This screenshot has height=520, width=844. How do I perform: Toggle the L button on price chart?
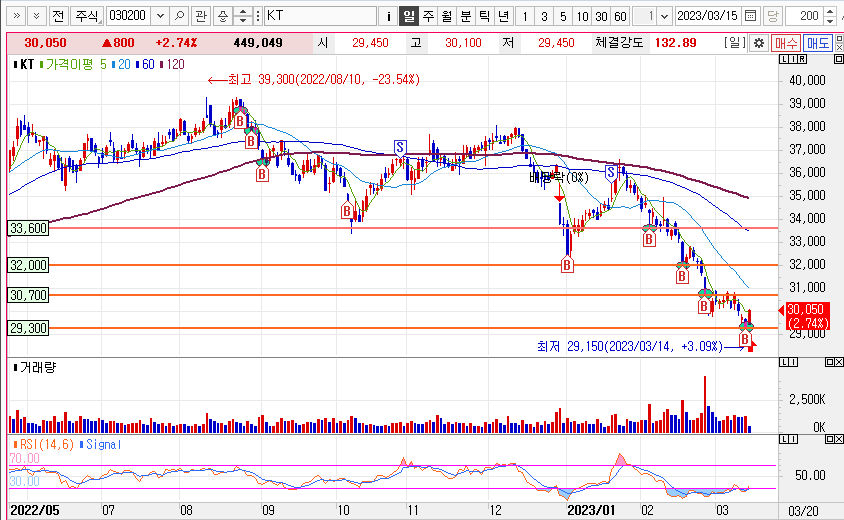coord(784,59)
